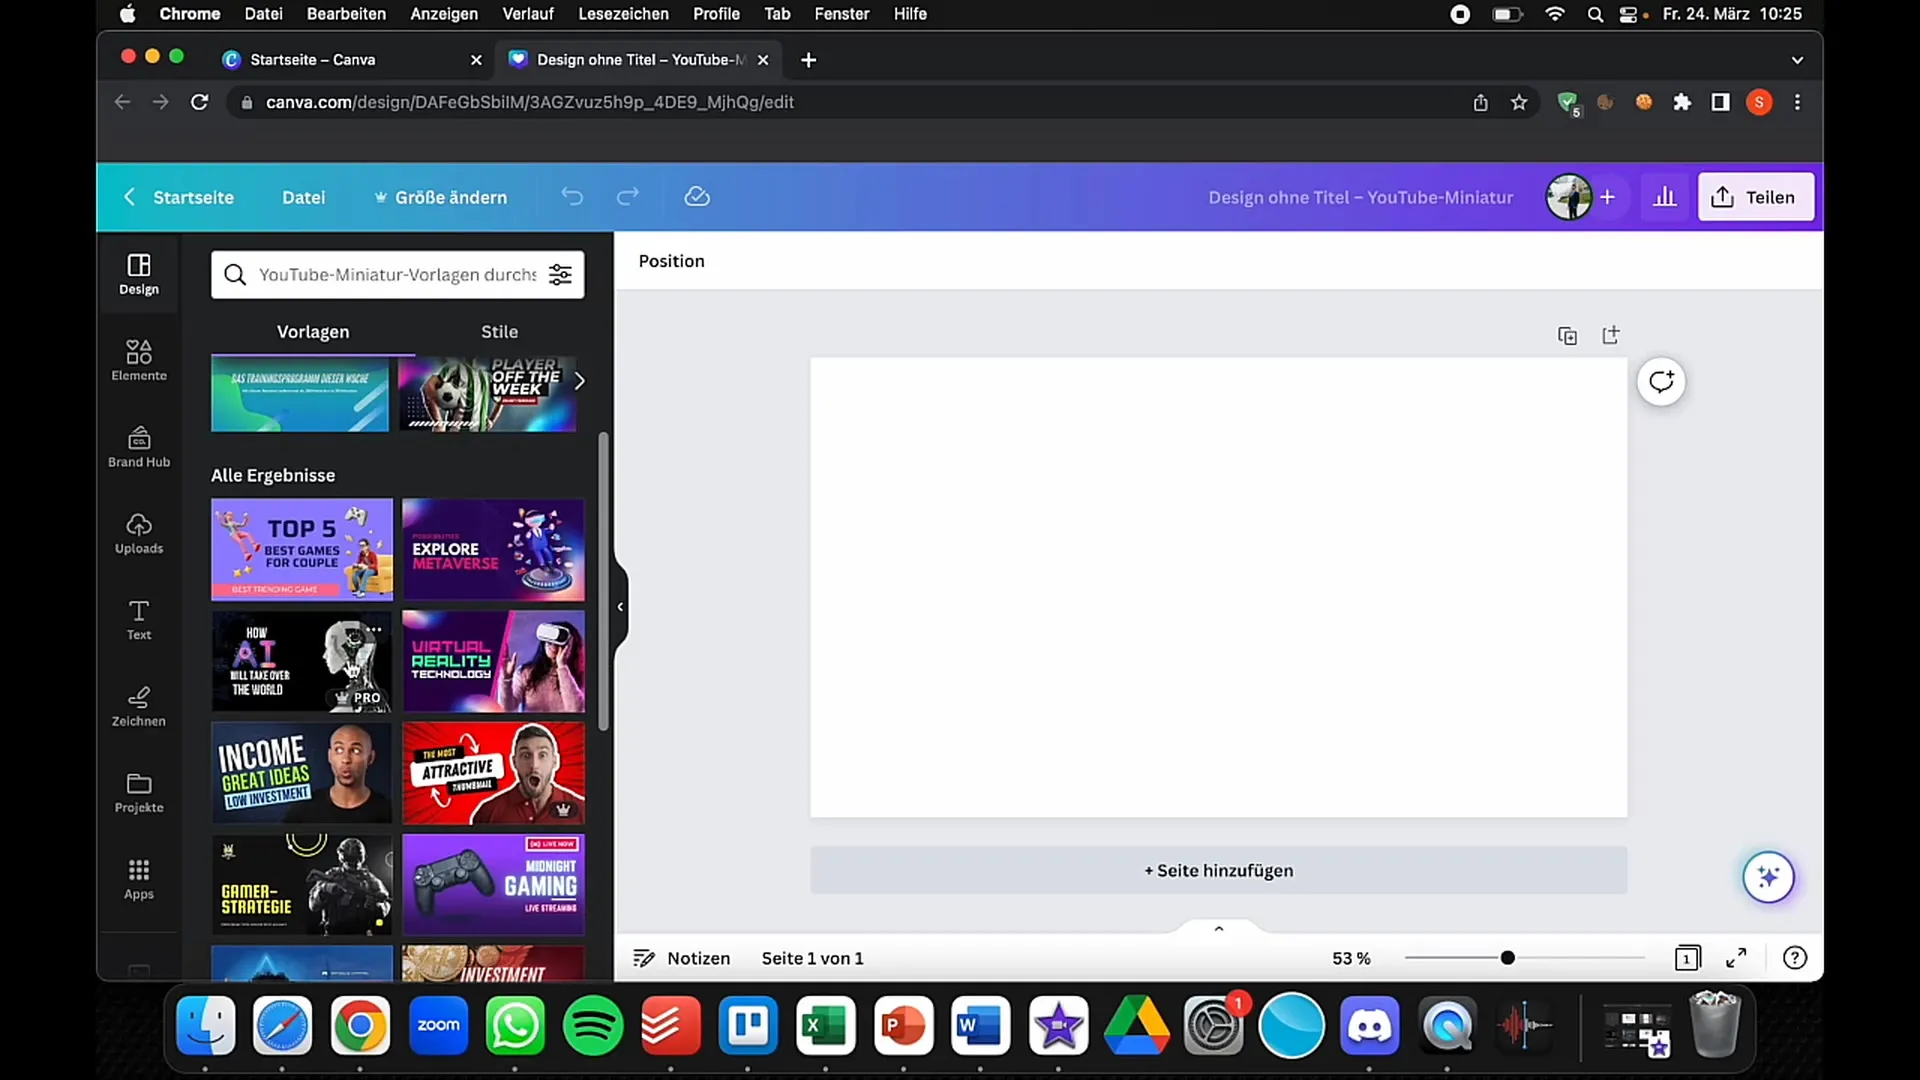Click the Brand Hub icon
The image size is (1920, 1080).
pyautogui.click(x=137, y=447)
